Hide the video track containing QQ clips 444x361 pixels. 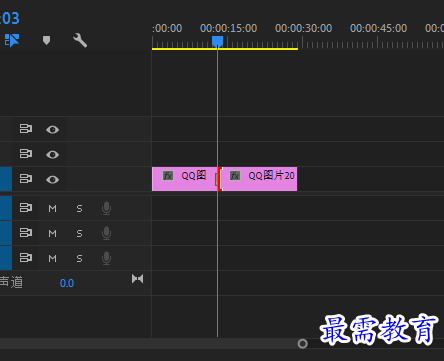pos(52,180)
